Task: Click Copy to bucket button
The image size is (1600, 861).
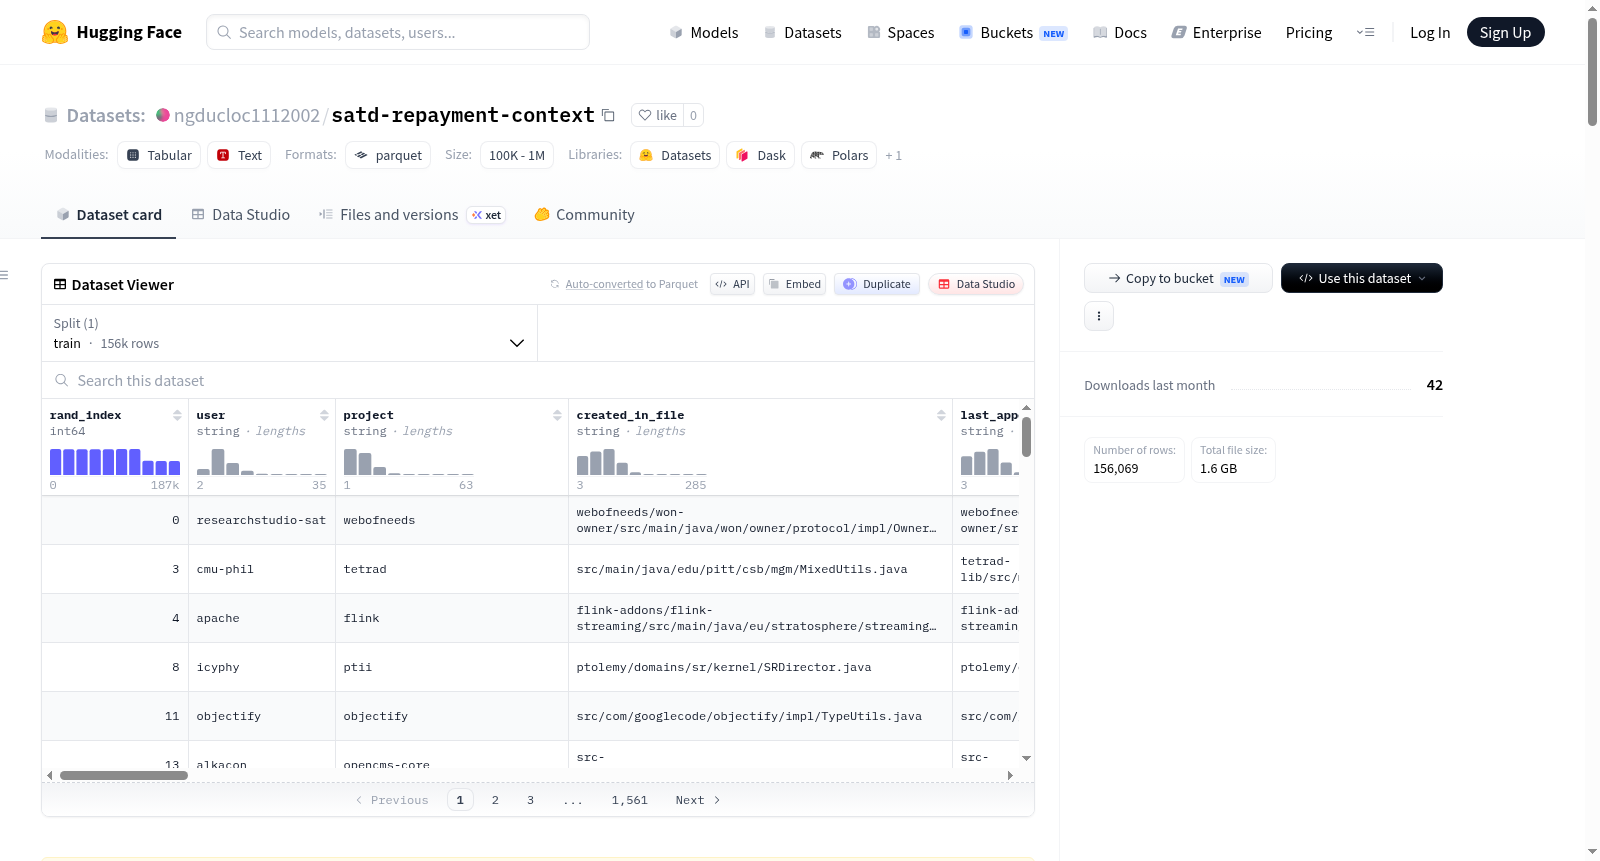Action: (x=1178, y=278)
